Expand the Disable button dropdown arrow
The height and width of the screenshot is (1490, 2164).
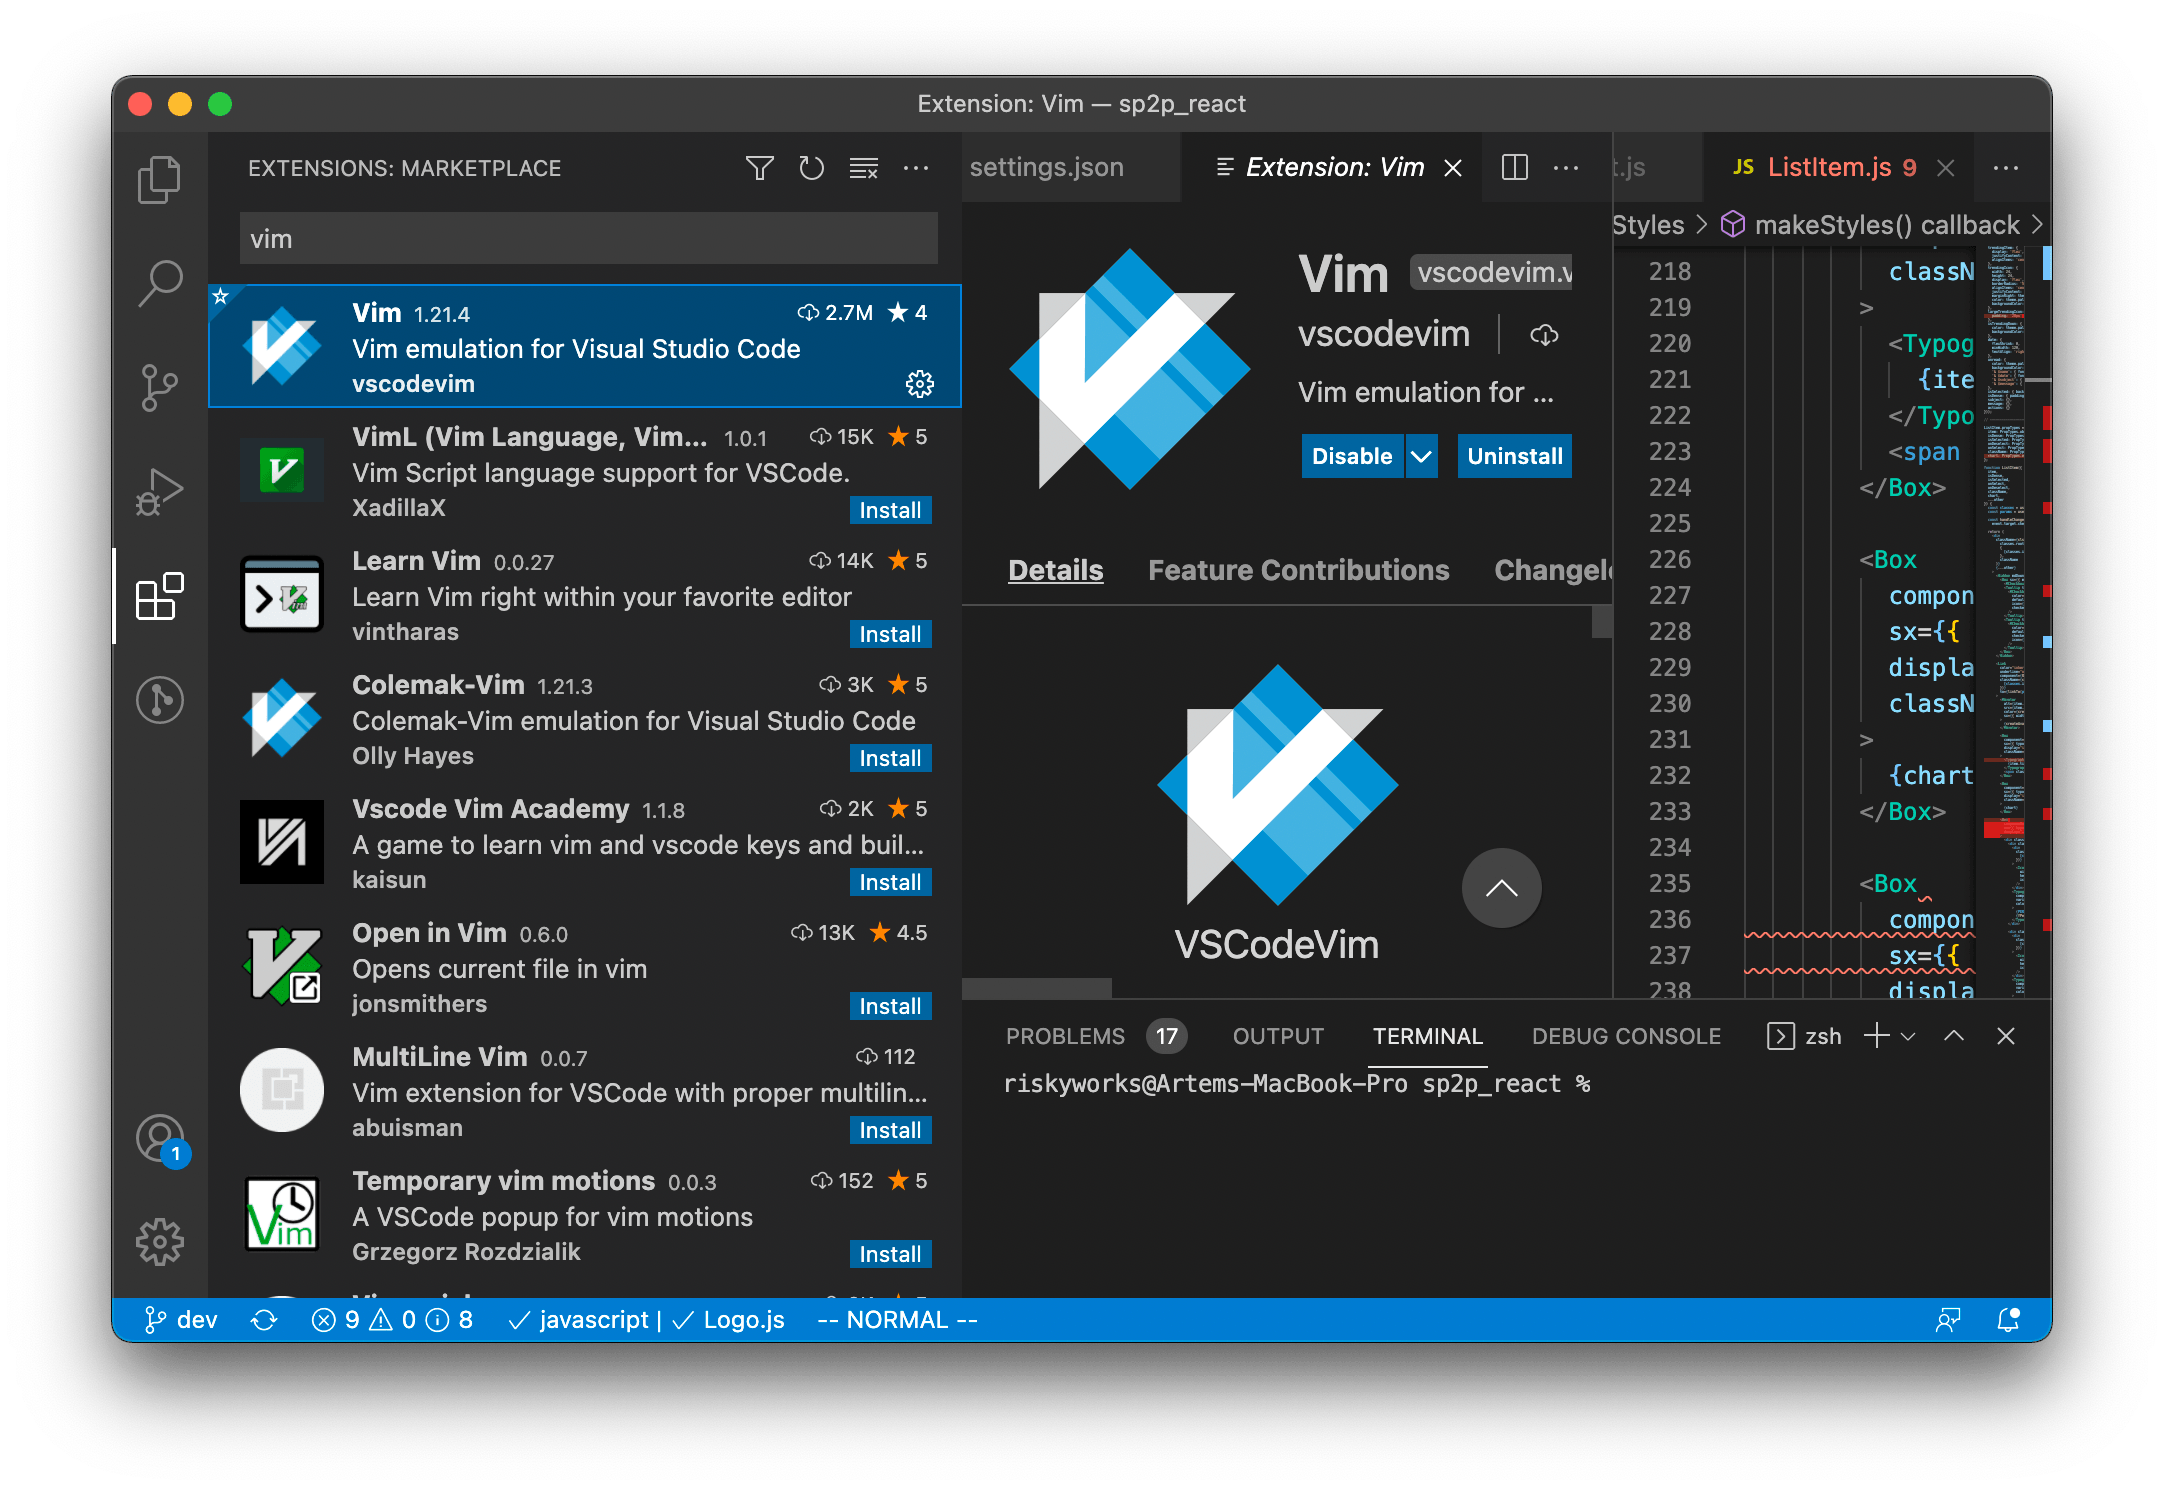pos(1421,456)
